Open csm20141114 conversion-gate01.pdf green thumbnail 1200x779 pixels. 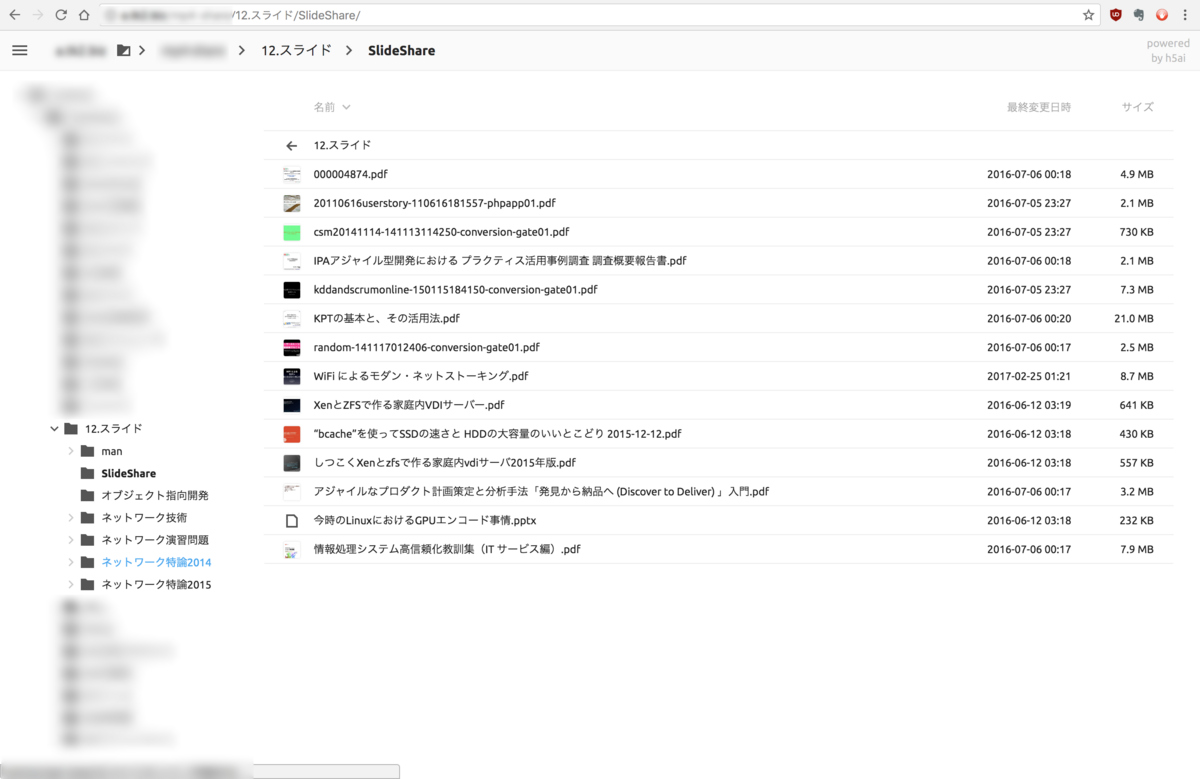point(291,232)
